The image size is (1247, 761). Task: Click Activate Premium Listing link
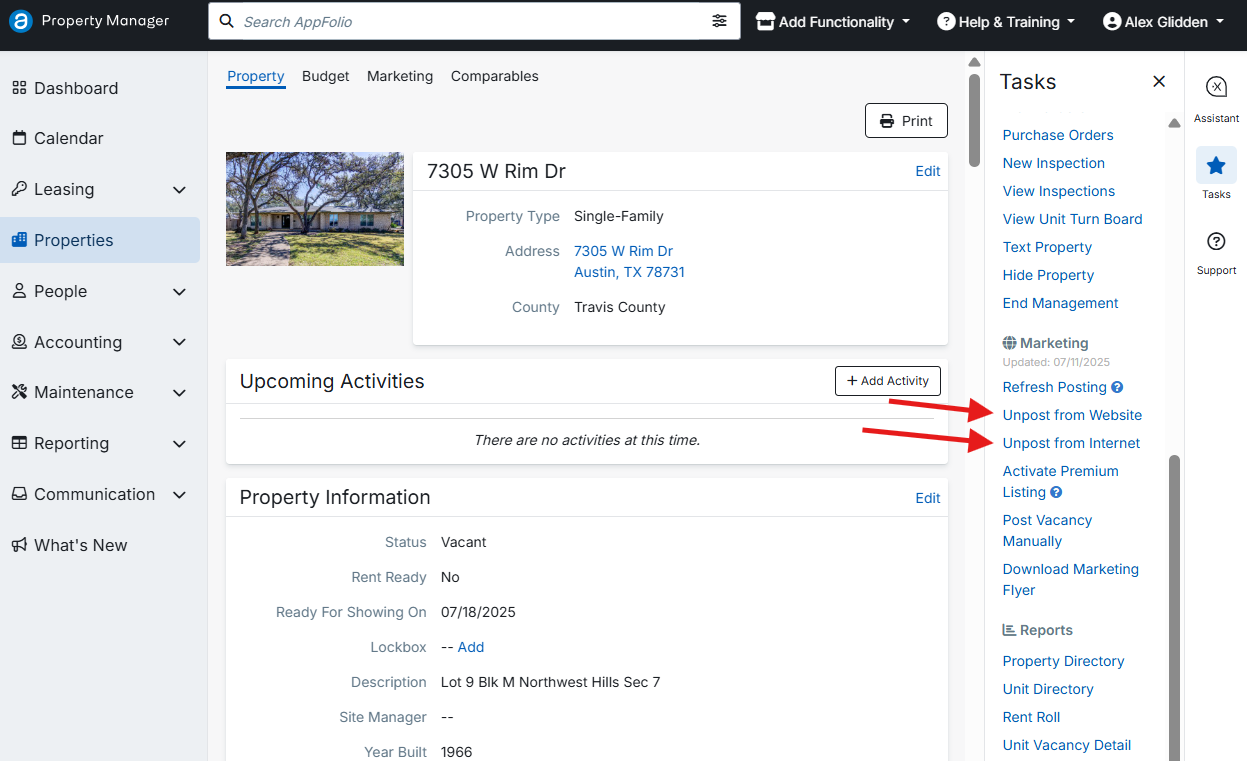click(1061, 481)
